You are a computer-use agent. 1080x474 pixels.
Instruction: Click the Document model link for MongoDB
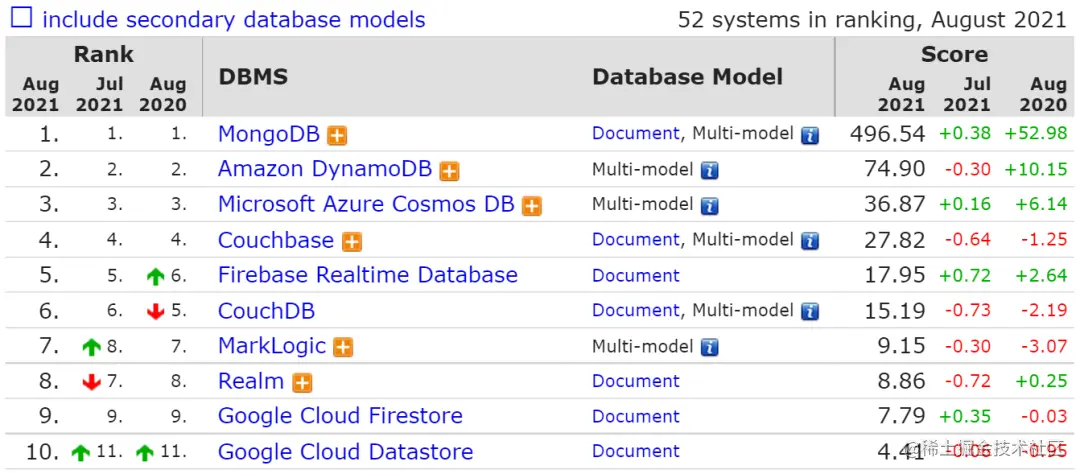tap(635, 134)
